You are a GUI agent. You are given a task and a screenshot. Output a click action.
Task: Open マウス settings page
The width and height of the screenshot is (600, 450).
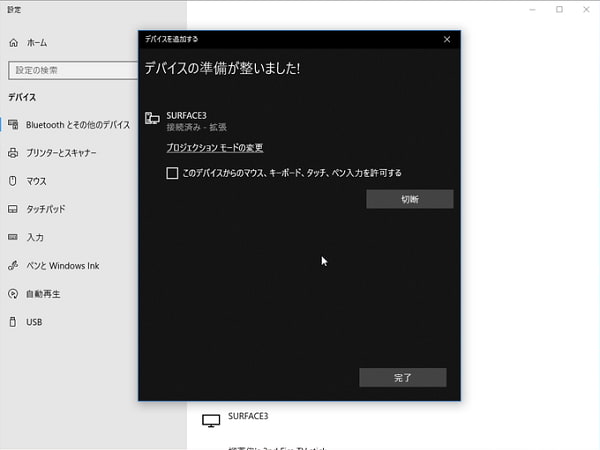[36, 181]
